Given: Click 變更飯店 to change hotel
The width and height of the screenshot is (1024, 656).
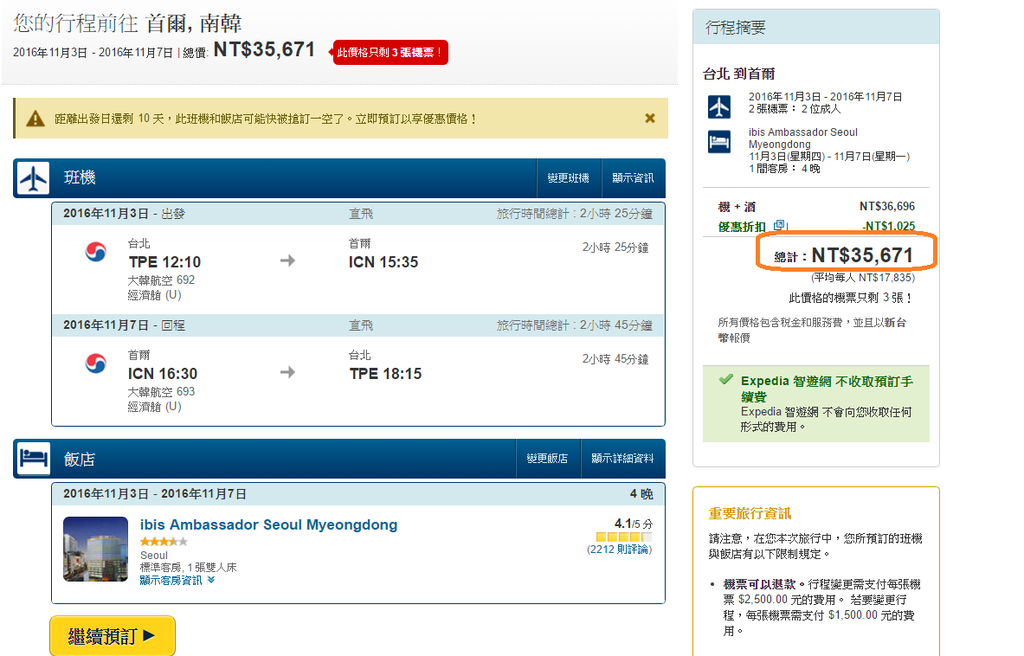Looking at the screenshot, I should coord(547,459).
